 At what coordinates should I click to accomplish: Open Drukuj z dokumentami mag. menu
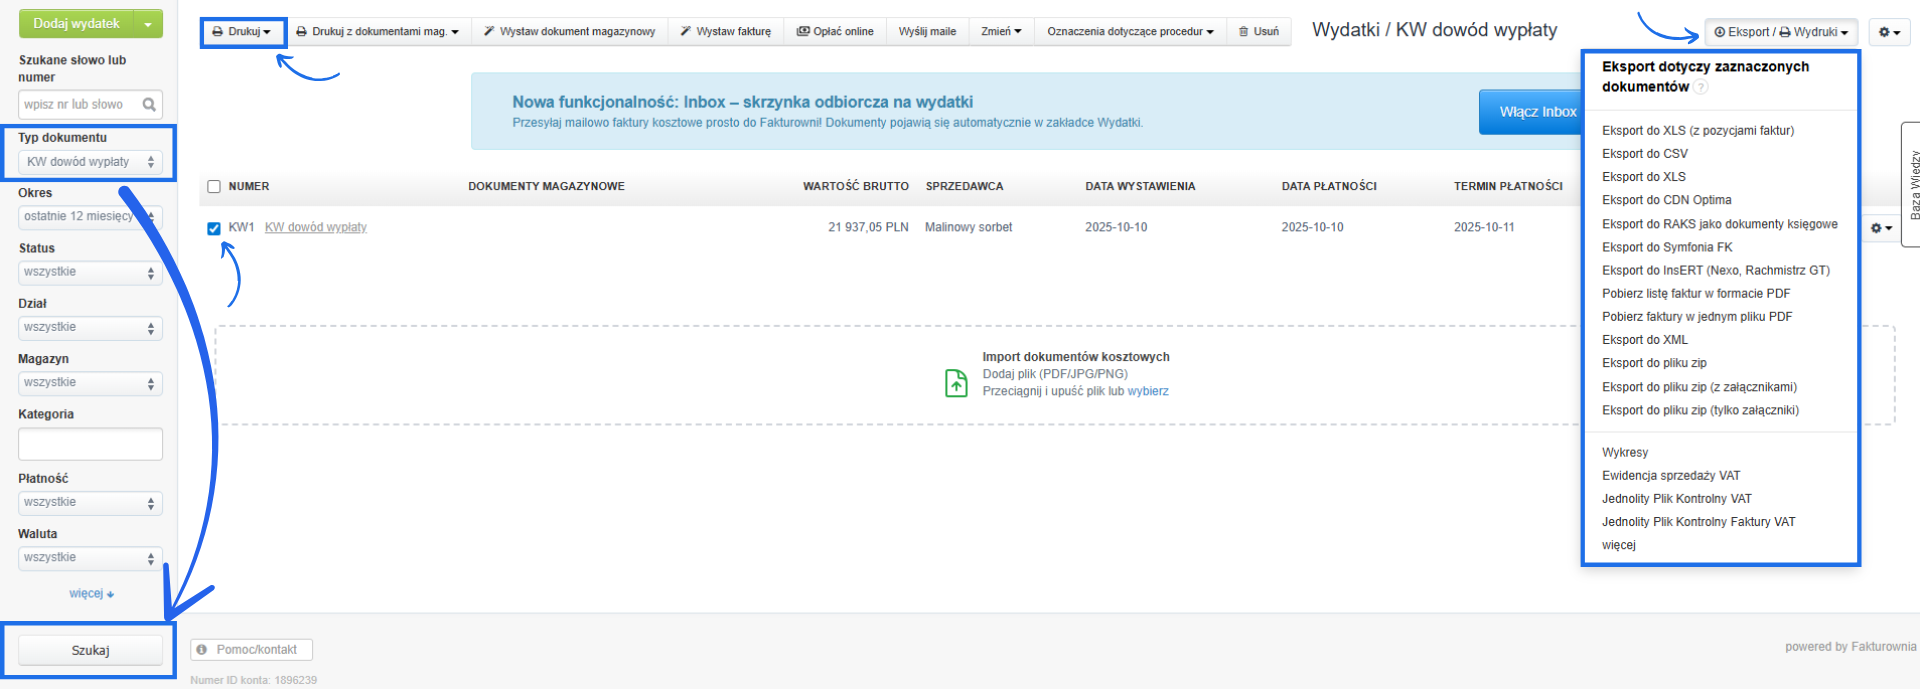377,32
